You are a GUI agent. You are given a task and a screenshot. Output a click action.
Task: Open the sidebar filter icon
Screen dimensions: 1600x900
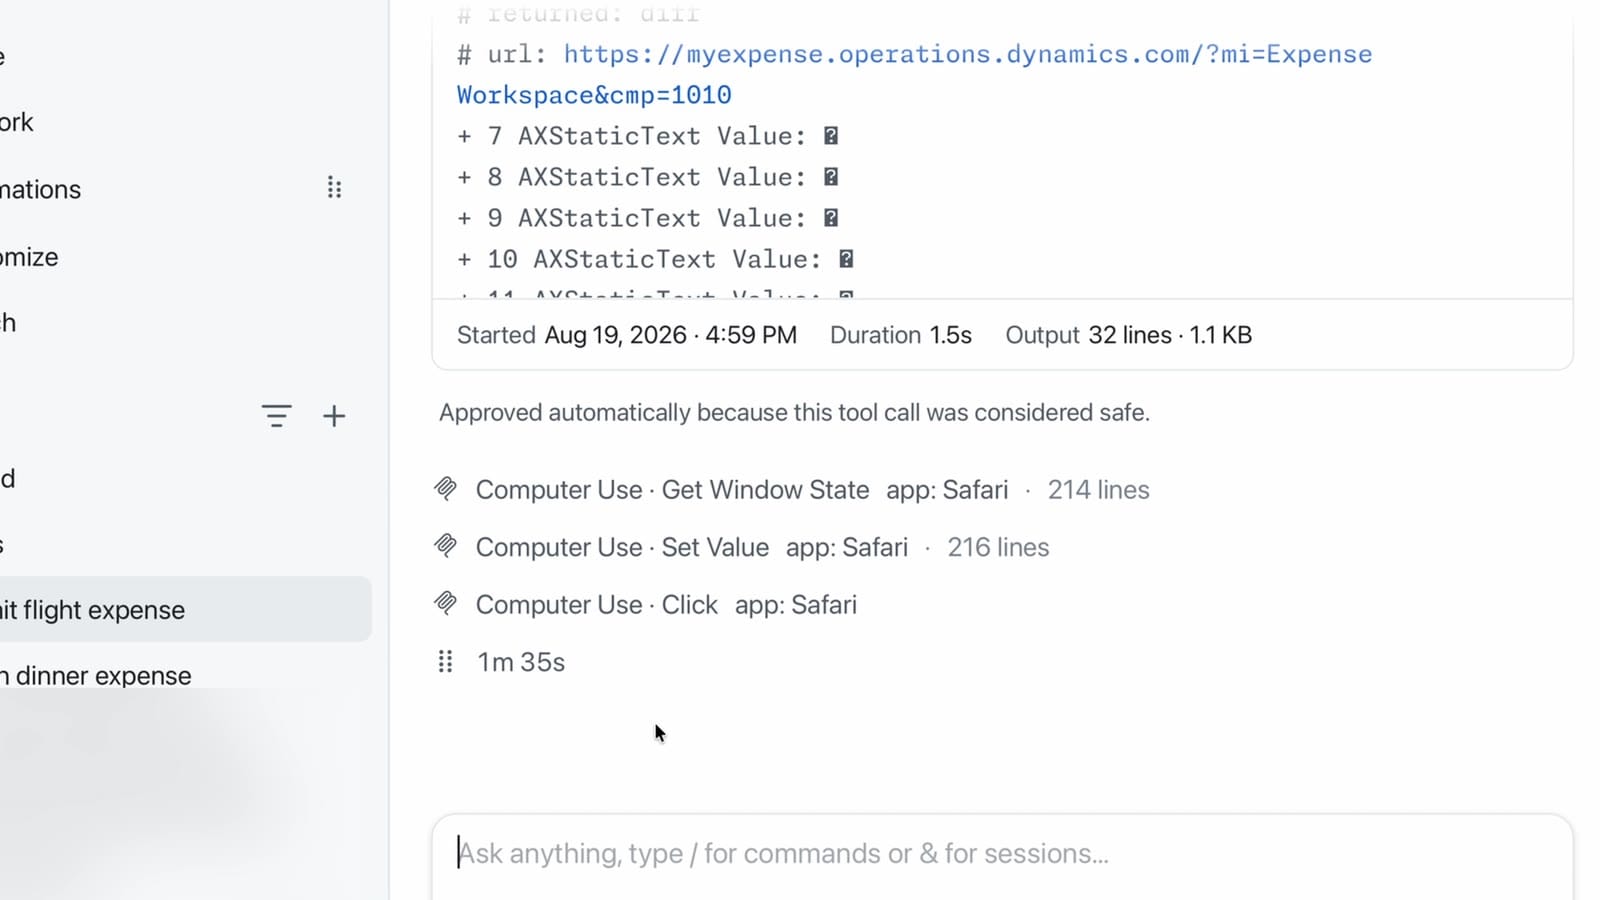pos(276,416)
